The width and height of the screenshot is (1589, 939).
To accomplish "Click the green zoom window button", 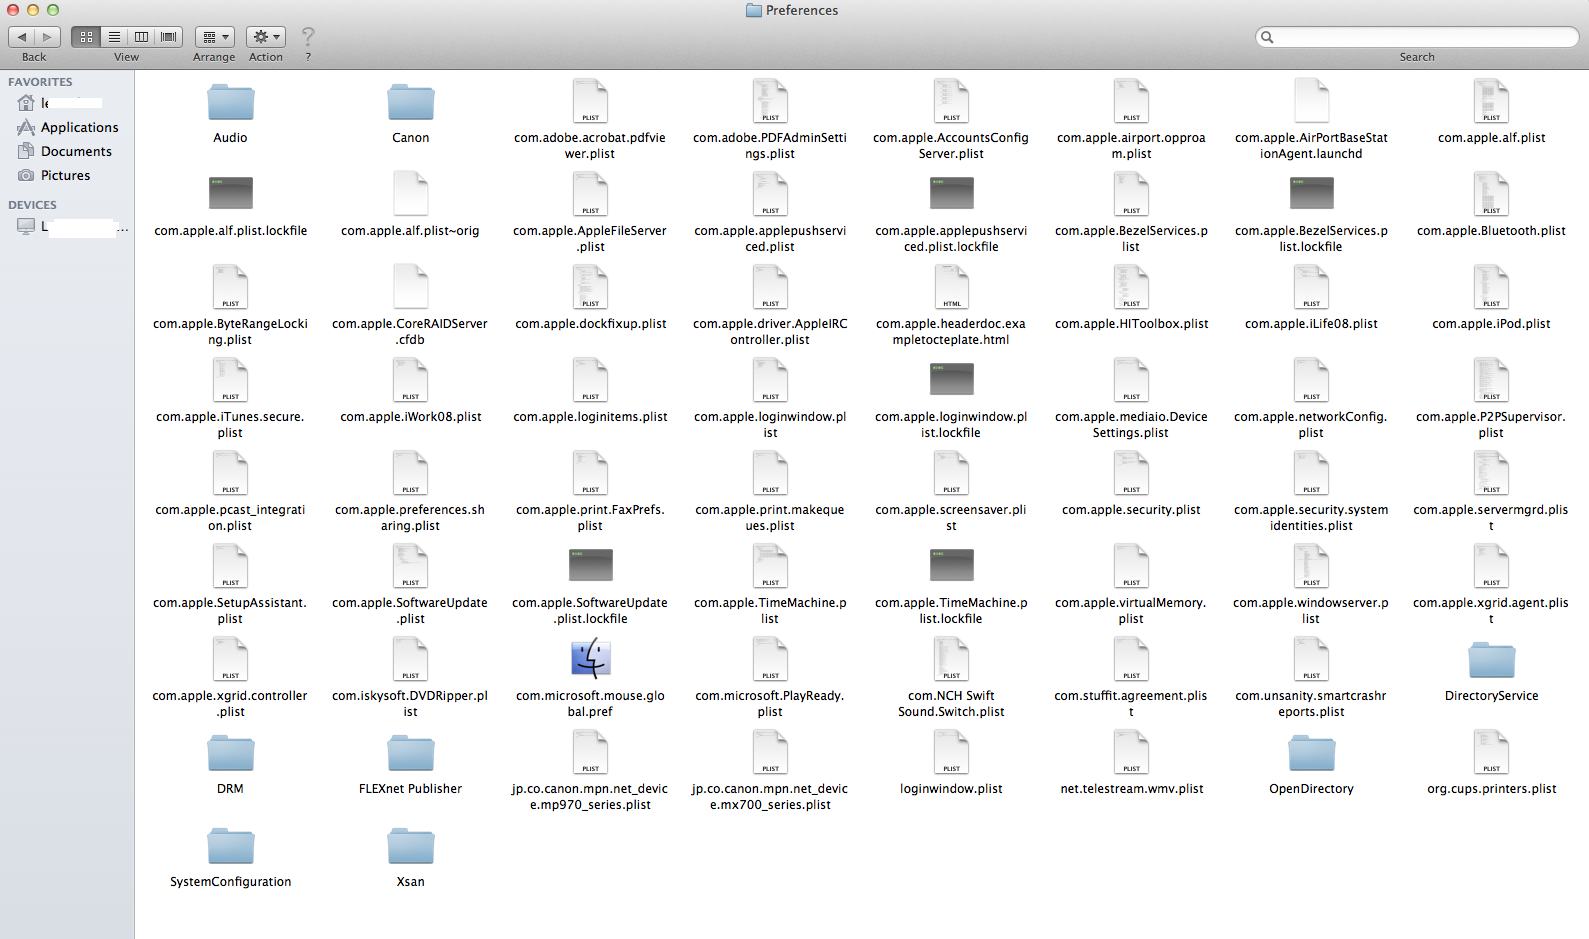I will pyautogui.click(x=52, y=10).
